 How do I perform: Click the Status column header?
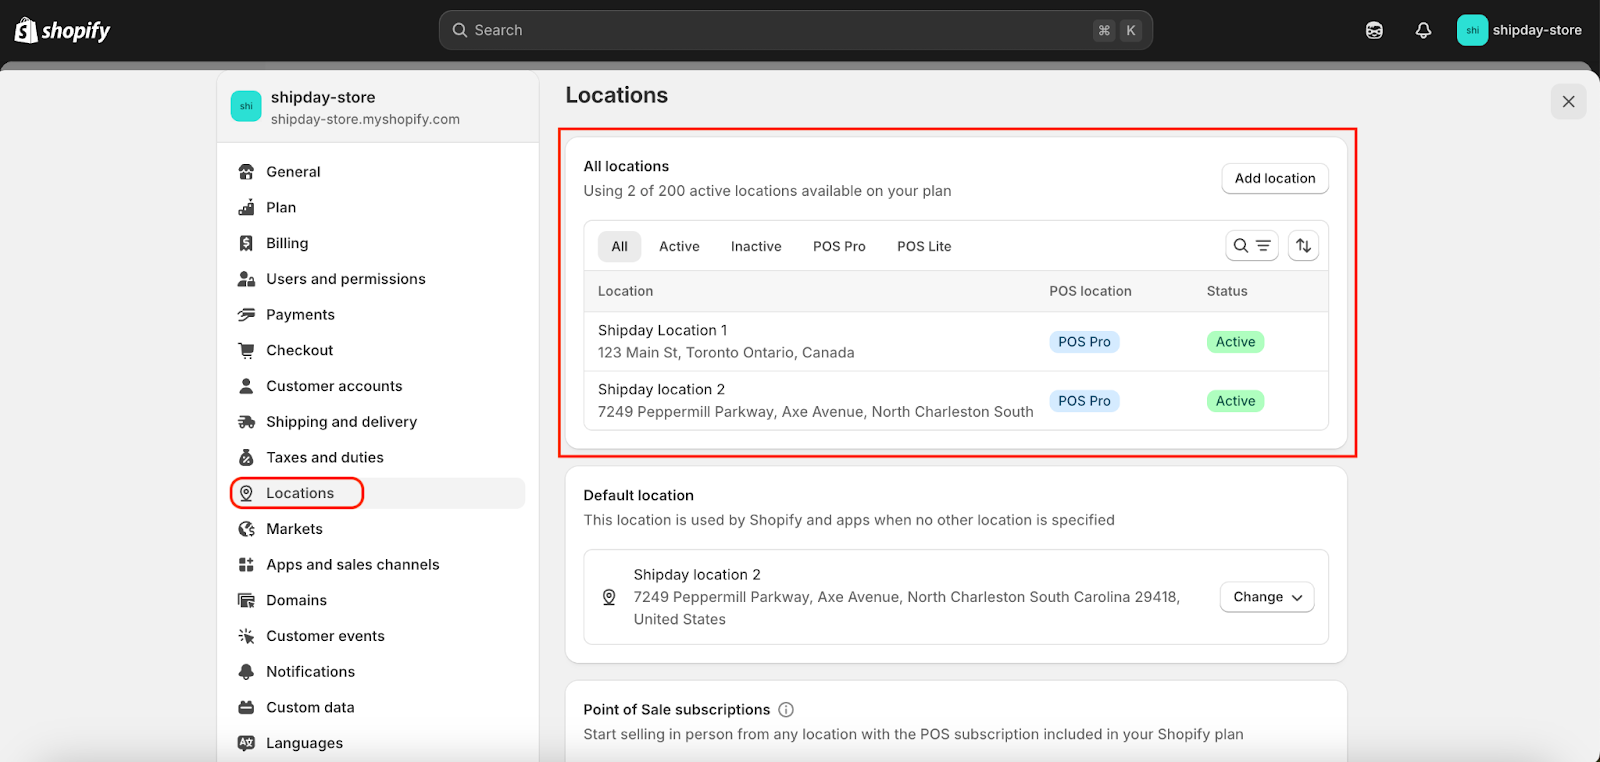(1227, 291)
